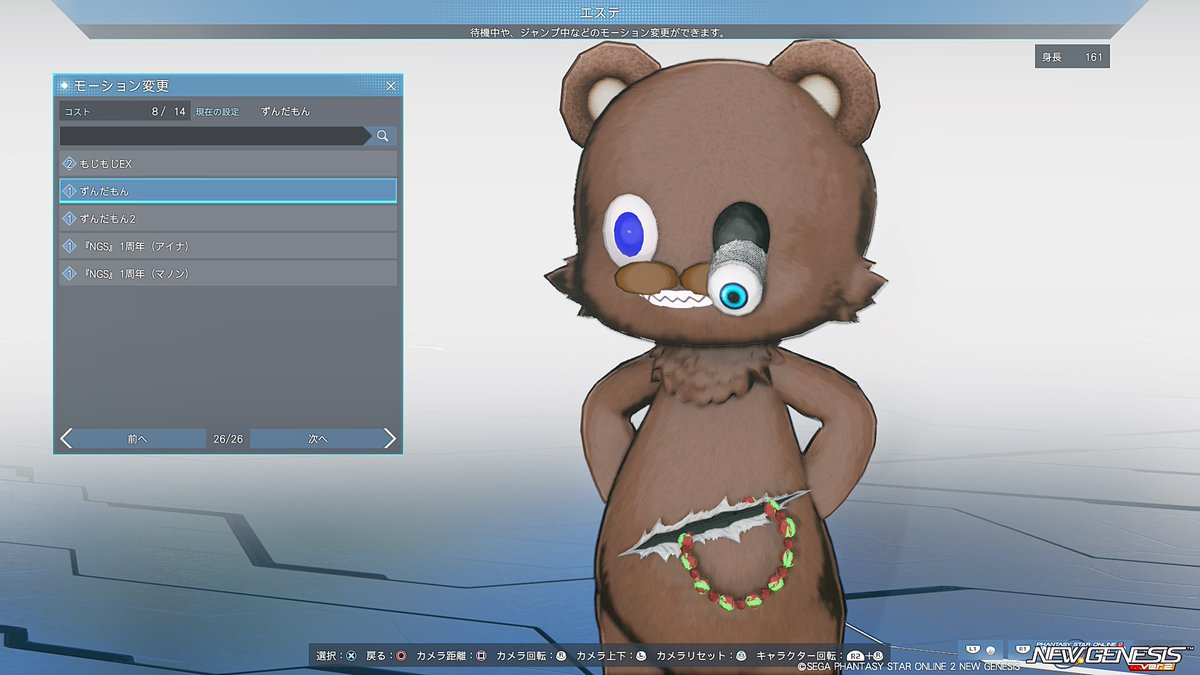Click the cost-1 diamond icon on ずんだもん2
The height and width of the screenshot is (675, 1200).
(70, 218)
